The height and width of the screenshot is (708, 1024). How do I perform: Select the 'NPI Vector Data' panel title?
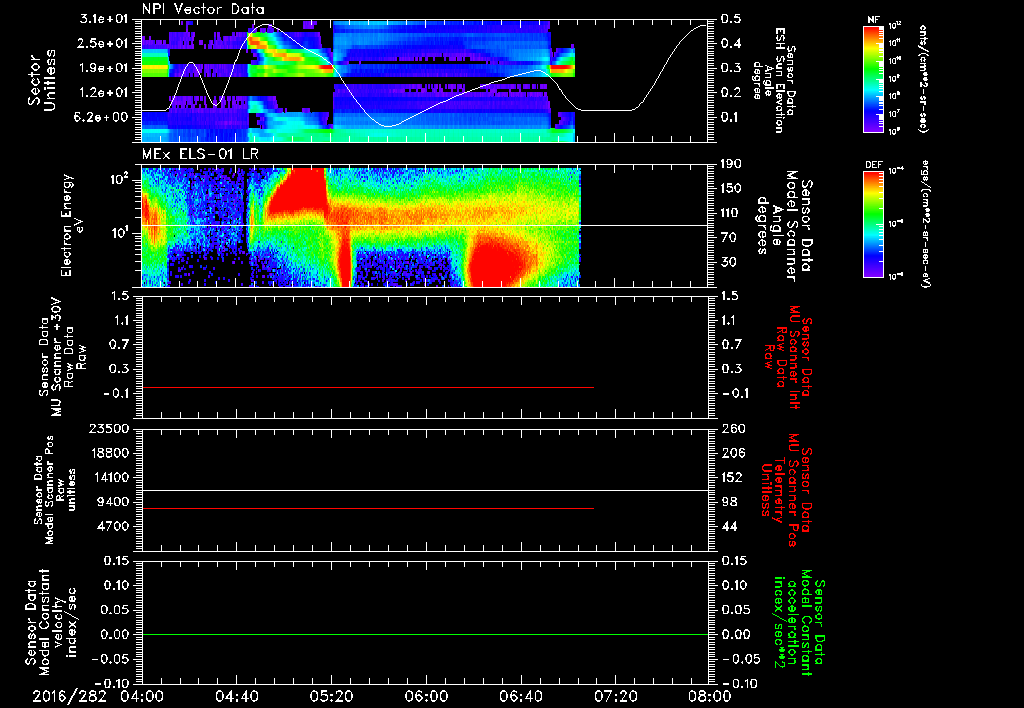[x=203, y=9]
